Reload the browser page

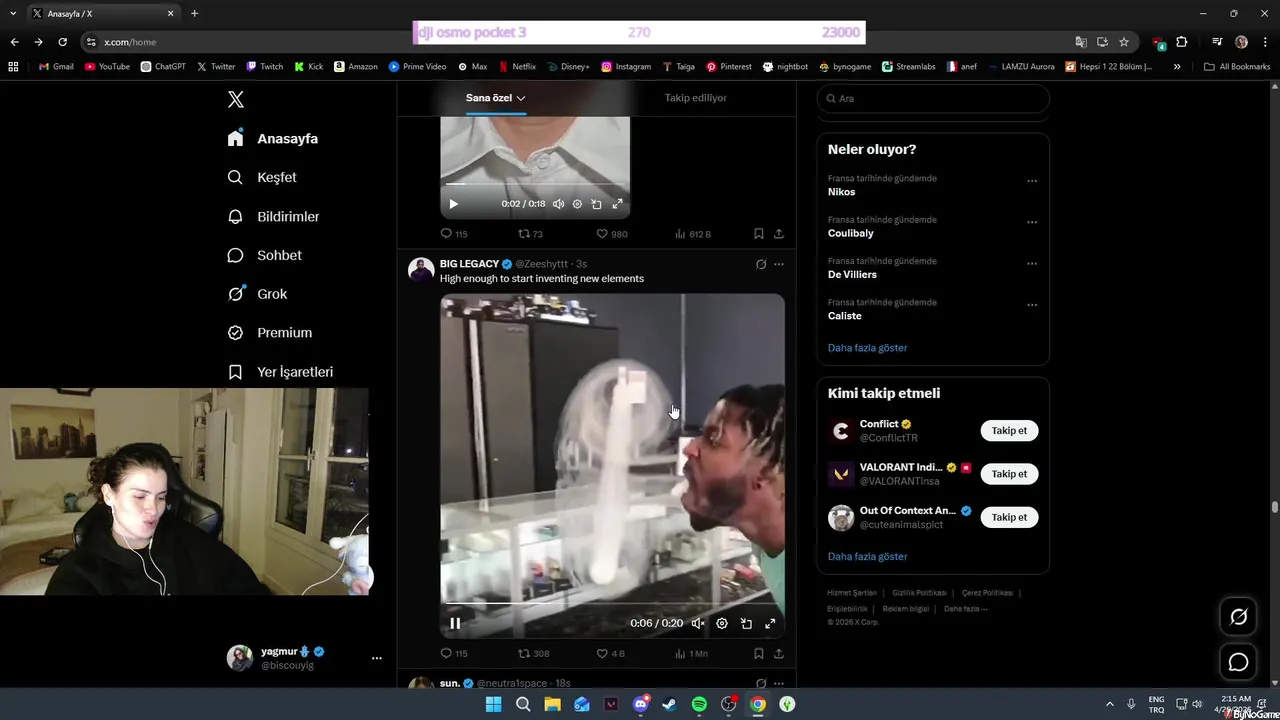pos(62,42)
